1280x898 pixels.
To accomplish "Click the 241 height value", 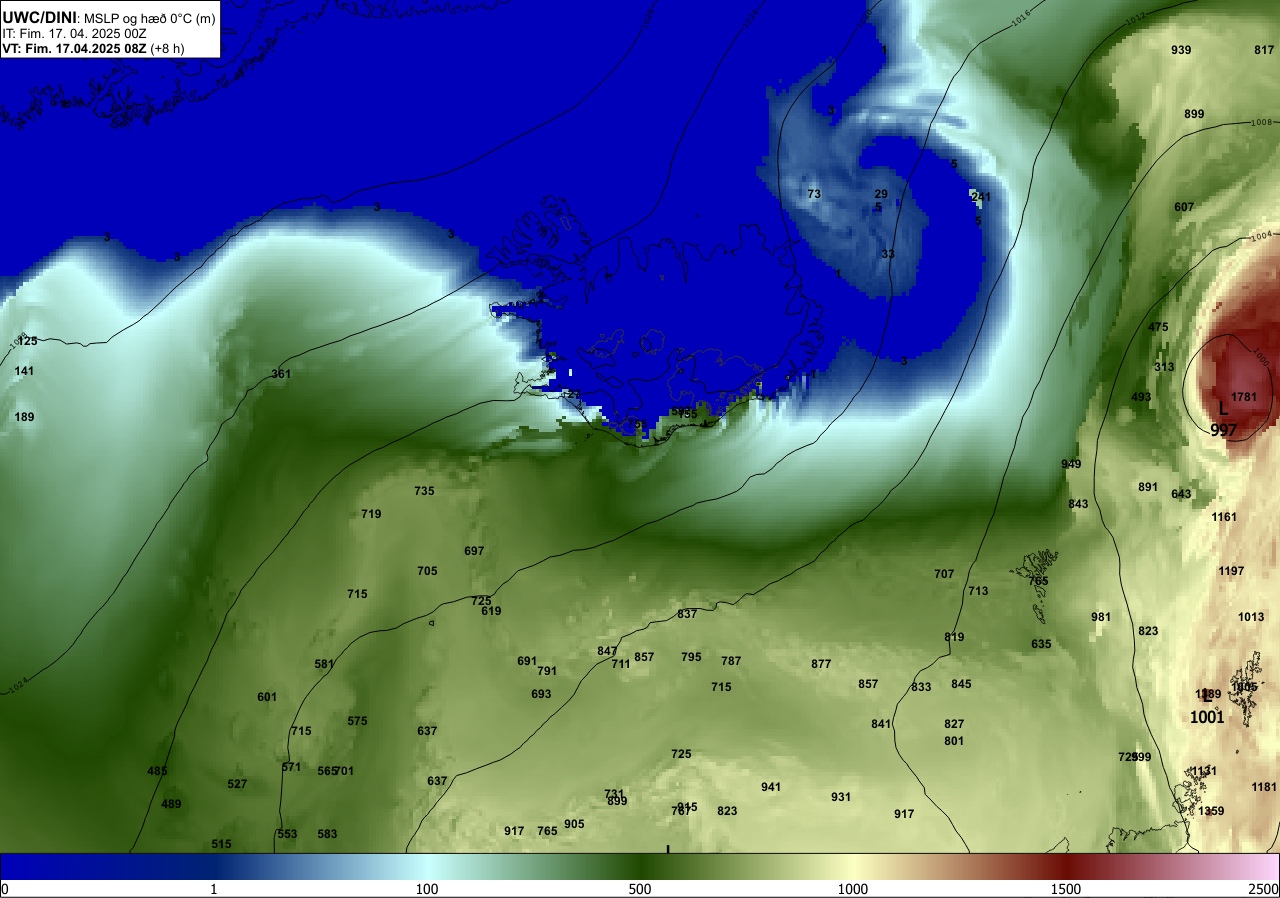I will click(981, 197).
